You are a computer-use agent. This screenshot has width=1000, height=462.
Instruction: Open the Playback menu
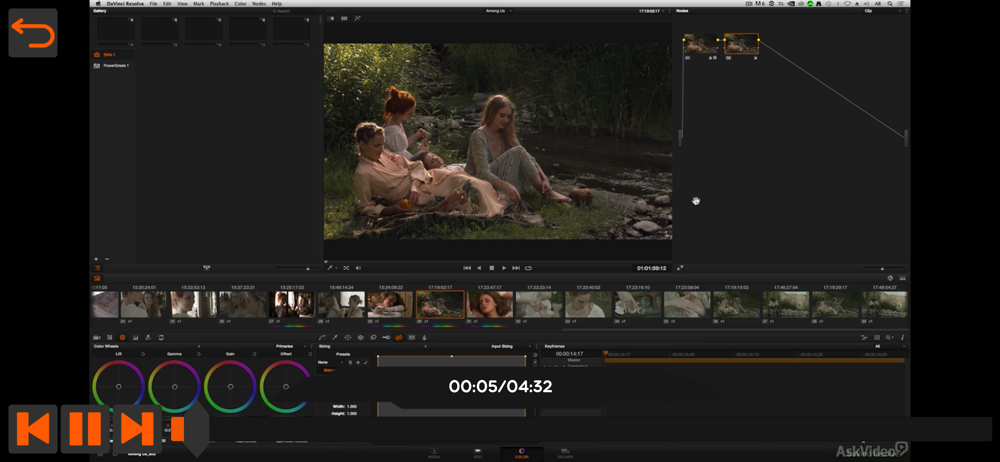(x=219, y=4)
